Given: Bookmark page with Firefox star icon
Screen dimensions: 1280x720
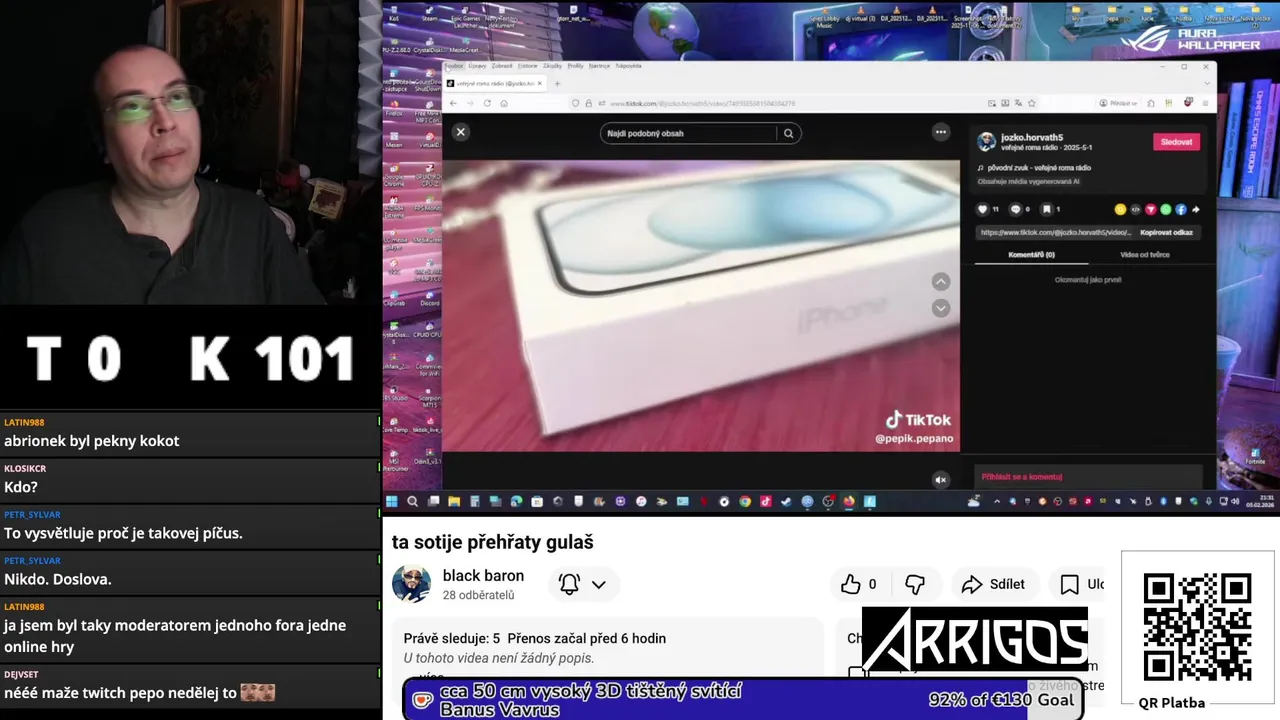Looking at the screenshot, I should click(x=1032, y=103).
